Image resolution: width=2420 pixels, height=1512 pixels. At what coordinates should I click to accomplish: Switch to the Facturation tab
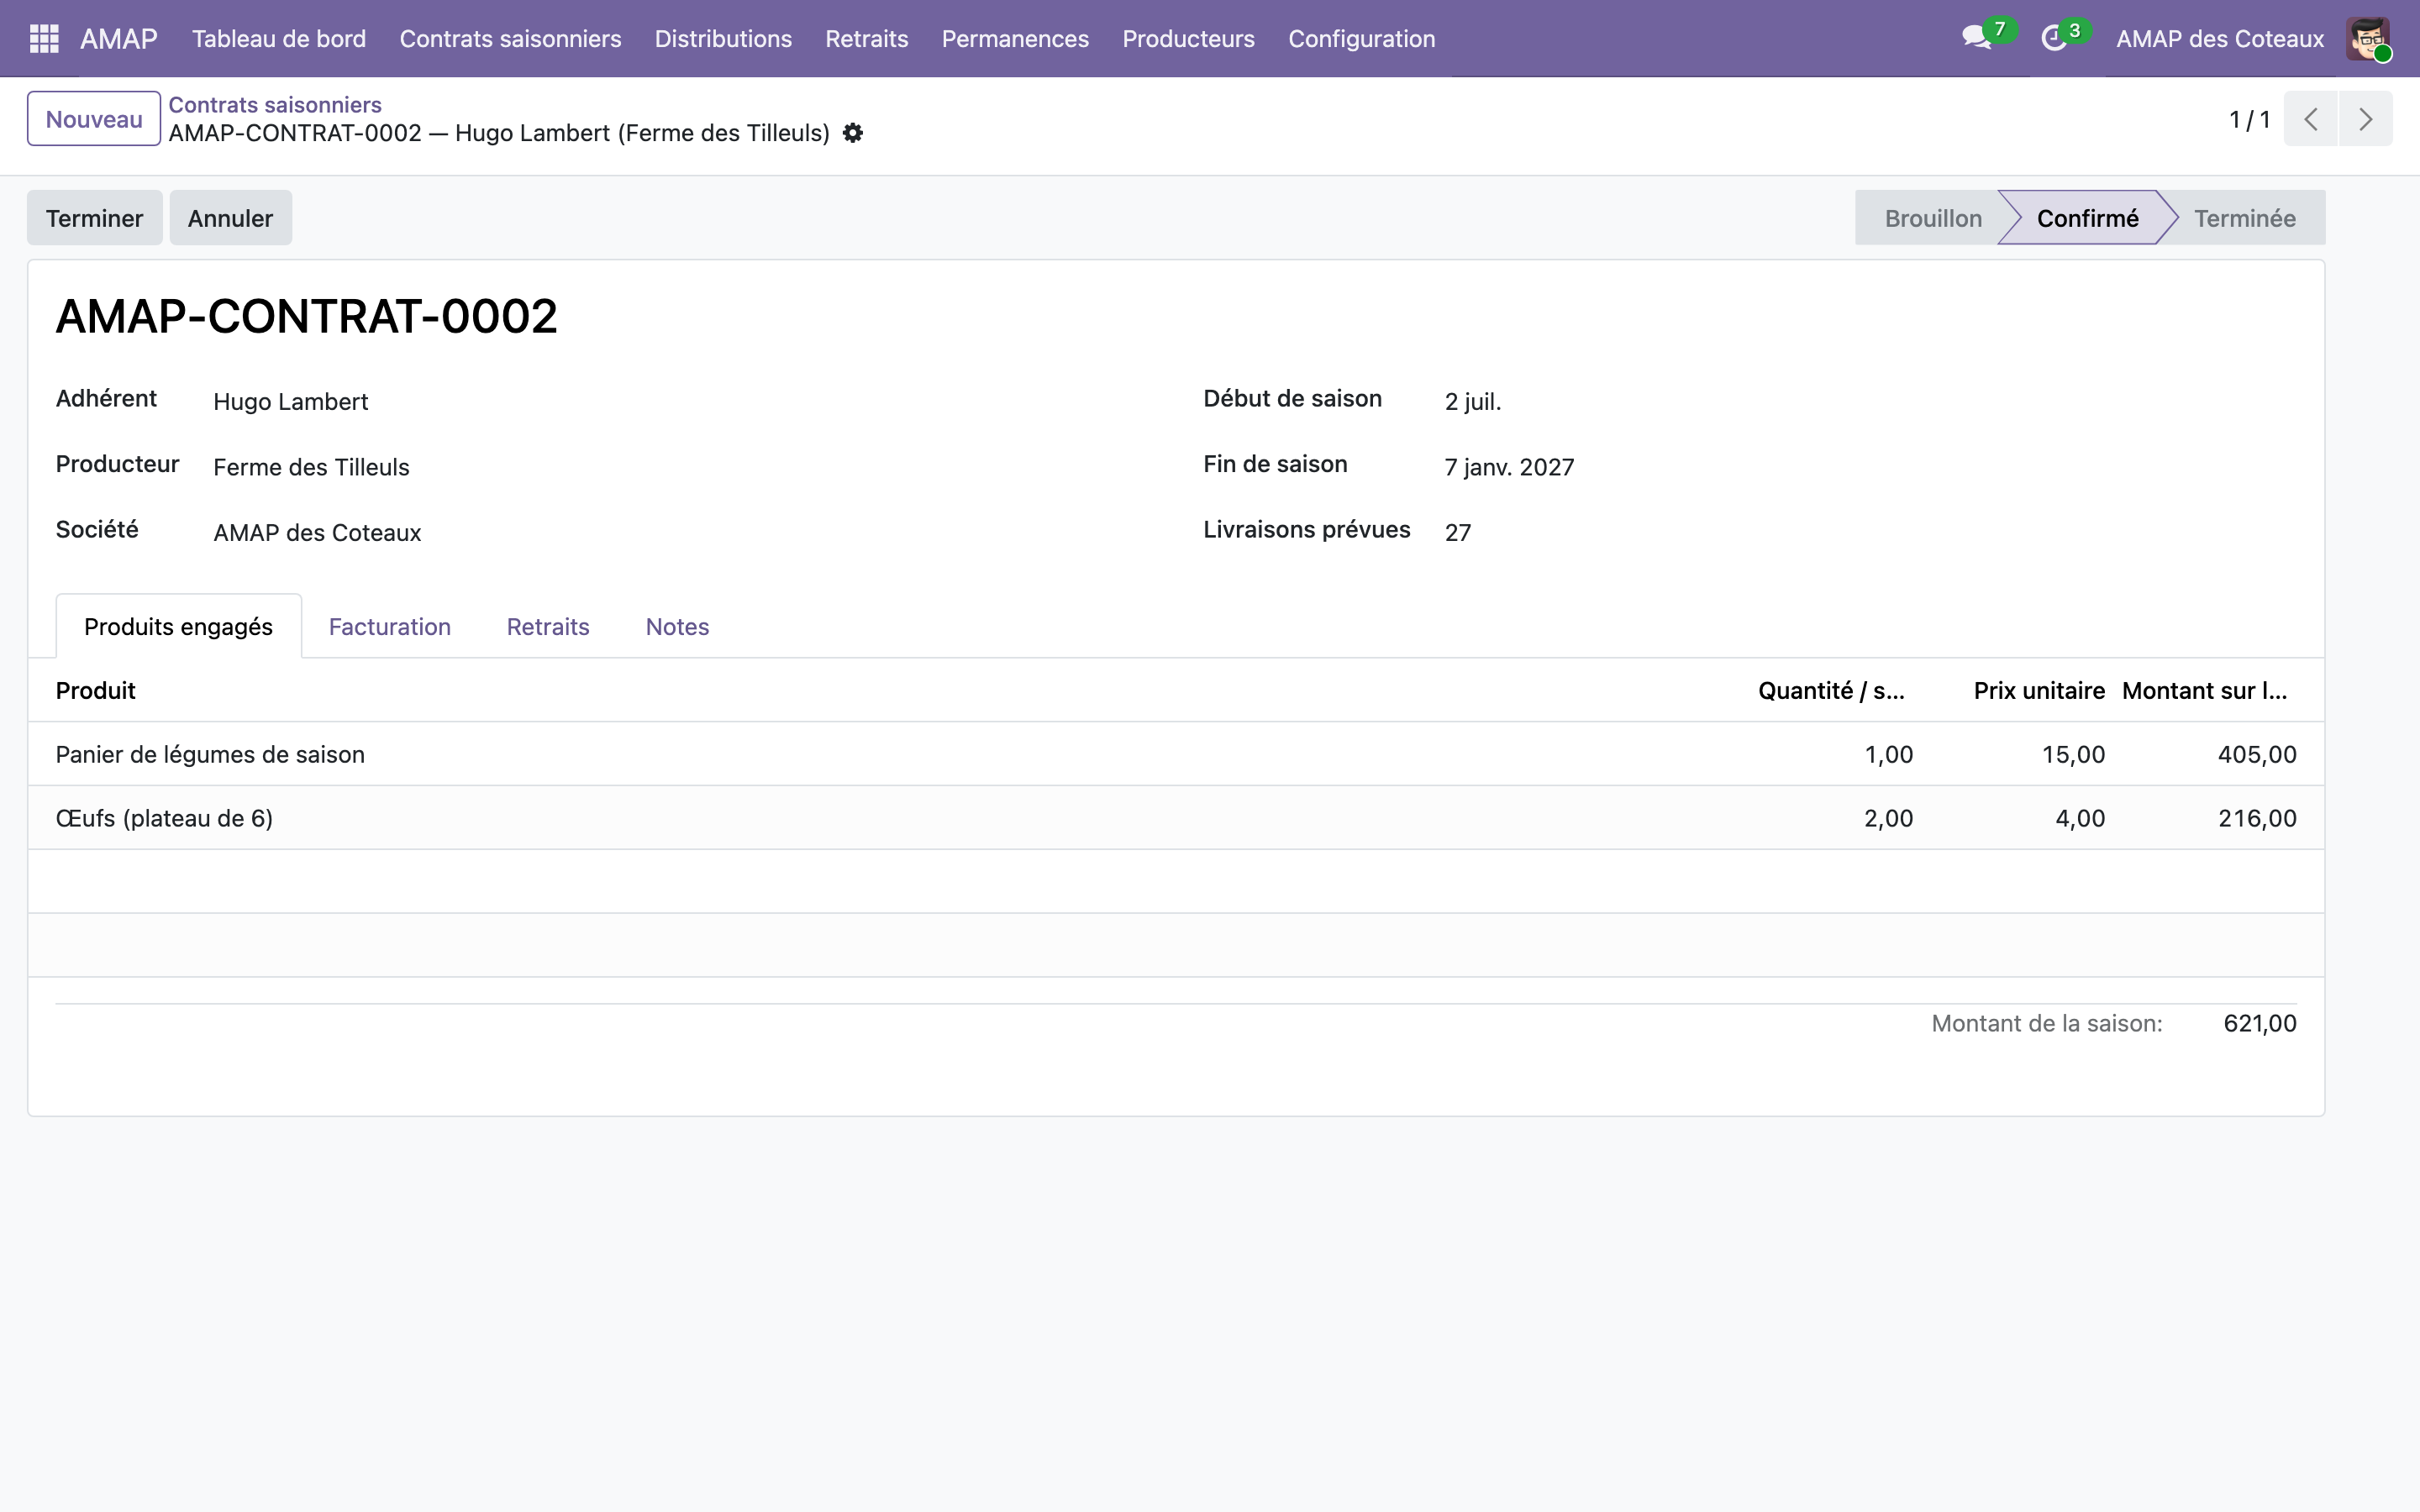(x=389, y=626)
